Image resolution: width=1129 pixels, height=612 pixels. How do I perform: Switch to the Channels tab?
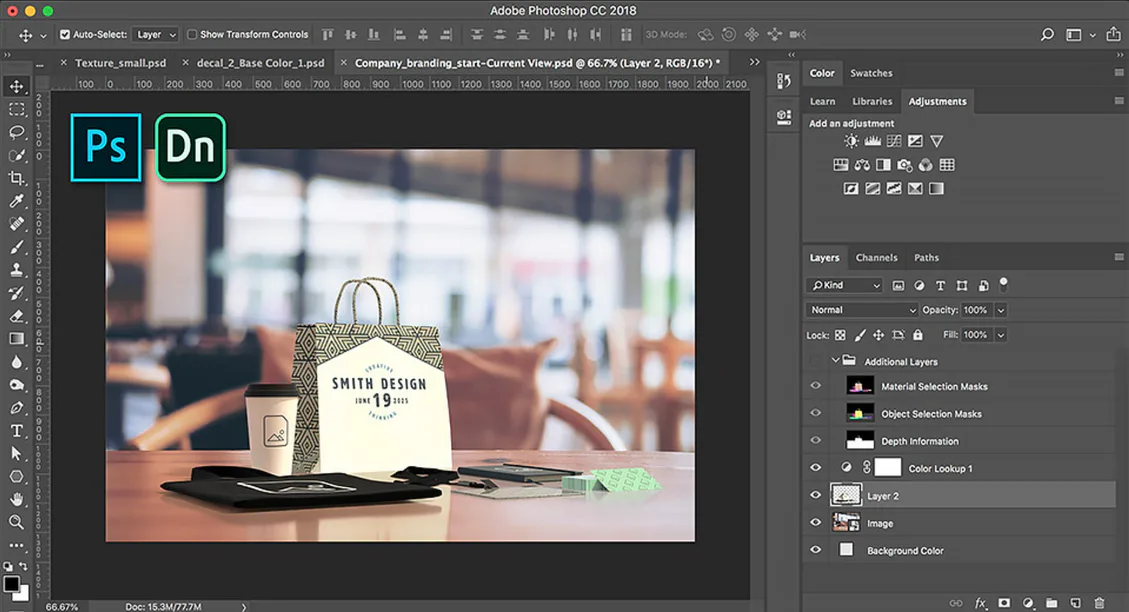point(876,257)
